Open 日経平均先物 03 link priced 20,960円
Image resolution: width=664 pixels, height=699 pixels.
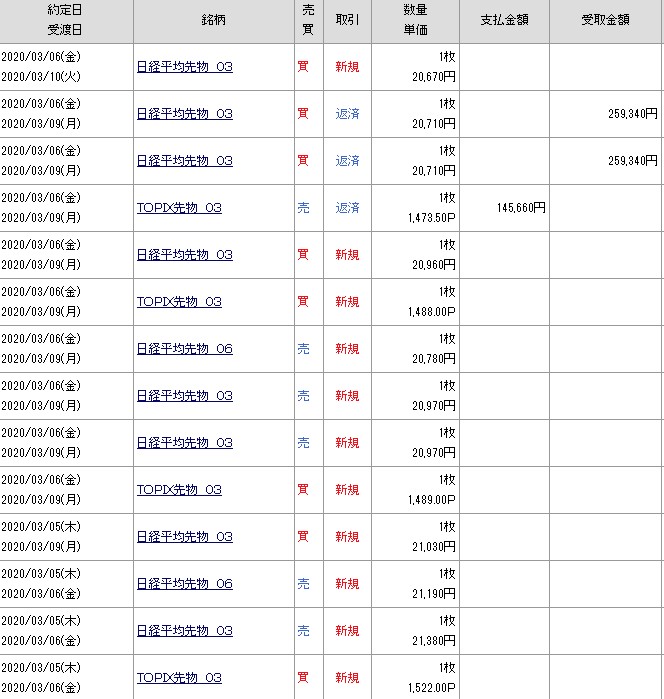[184, 255]
